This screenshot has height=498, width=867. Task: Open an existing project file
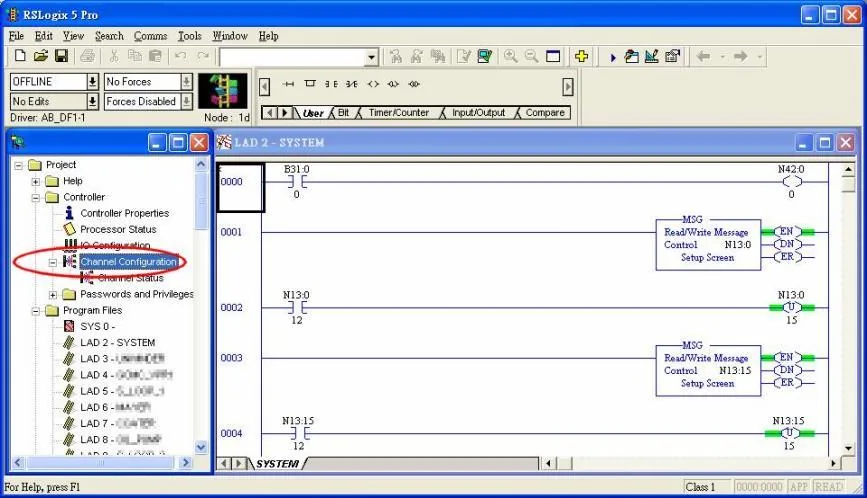(40, 56)
